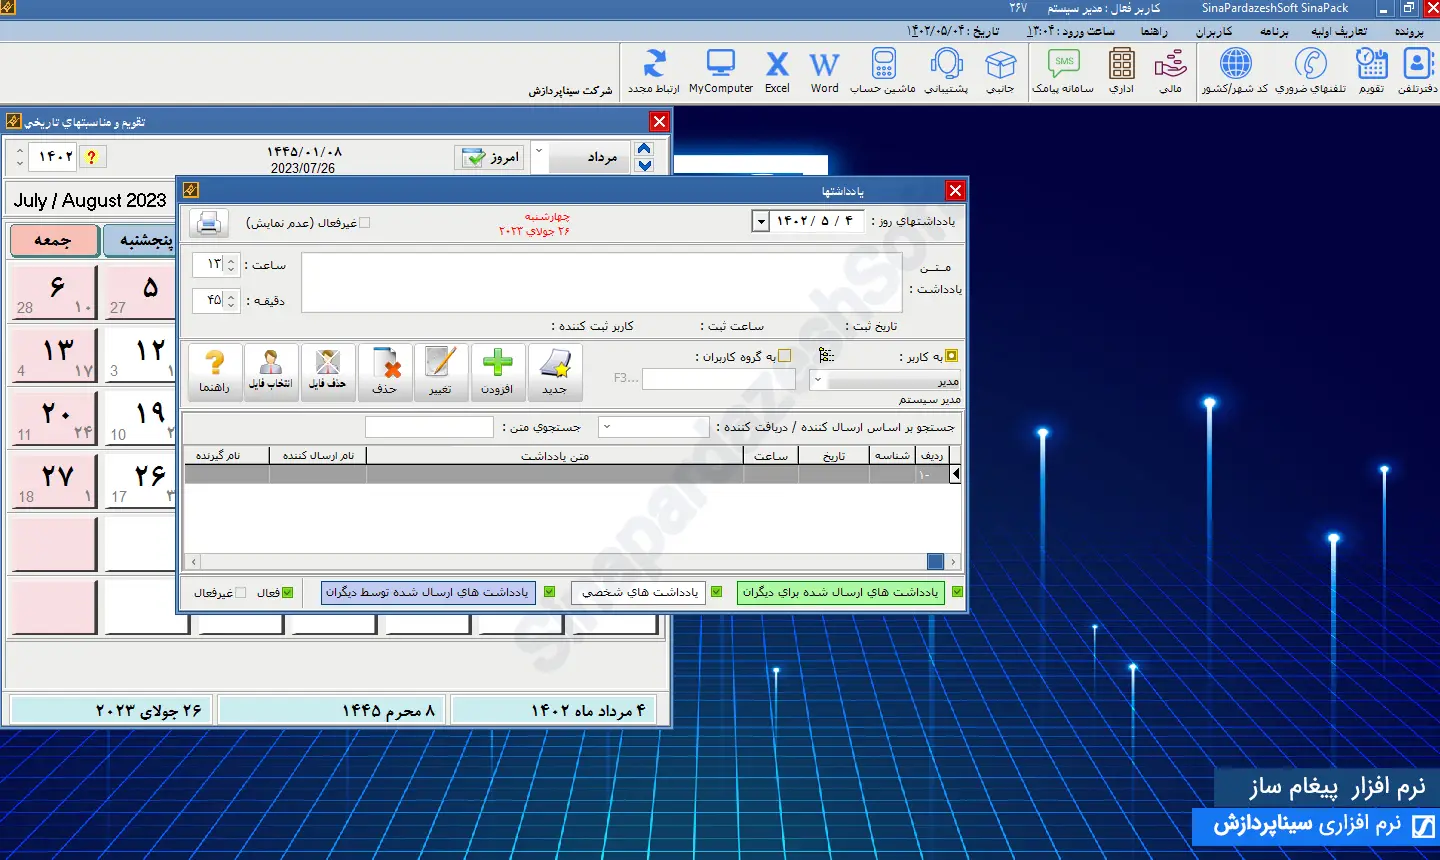1440x860 pixels.
Task: Launch Word from the toolbar
Action: tap(824, 71)
